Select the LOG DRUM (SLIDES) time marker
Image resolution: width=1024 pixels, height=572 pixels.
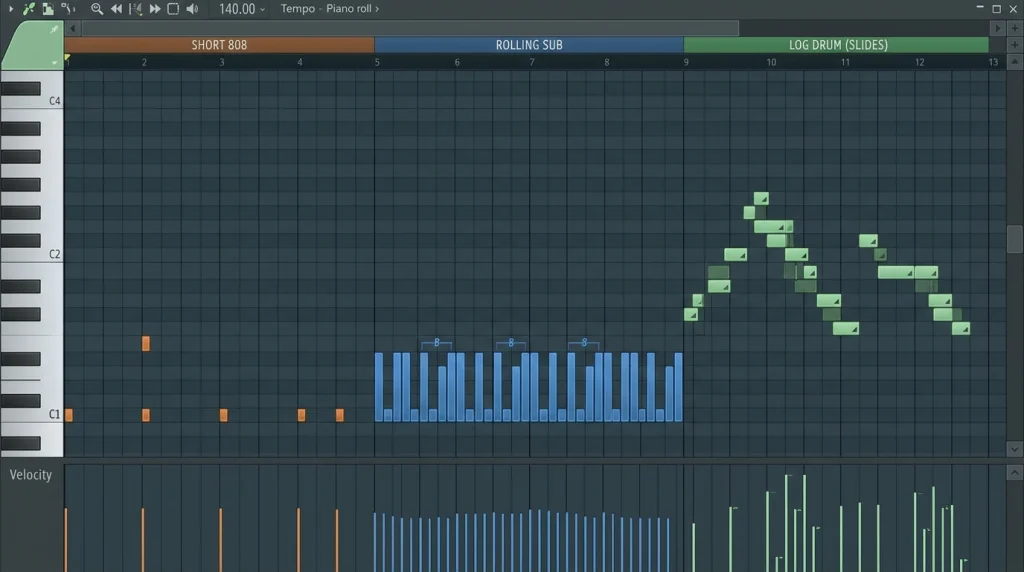[837, 44]
